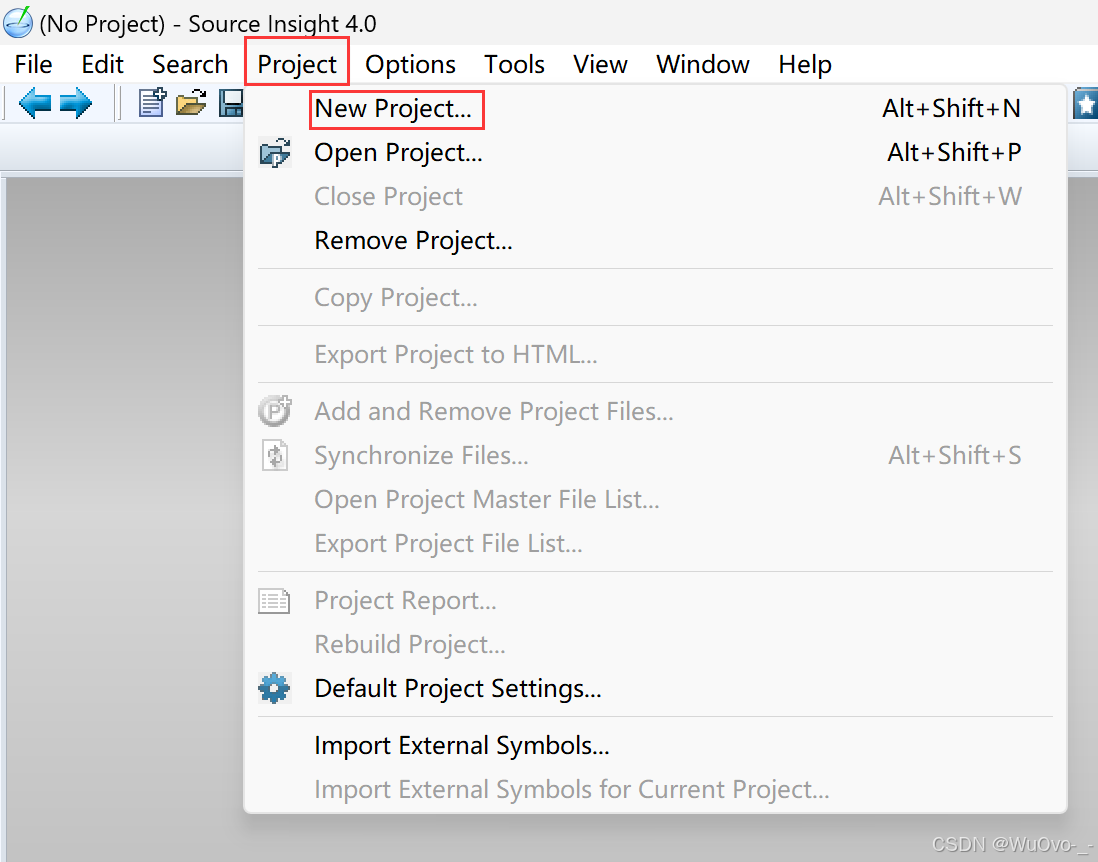The height and width of the screenshot is (862, 1098).
Task: Open the Help menu
Action: [805, 64]
